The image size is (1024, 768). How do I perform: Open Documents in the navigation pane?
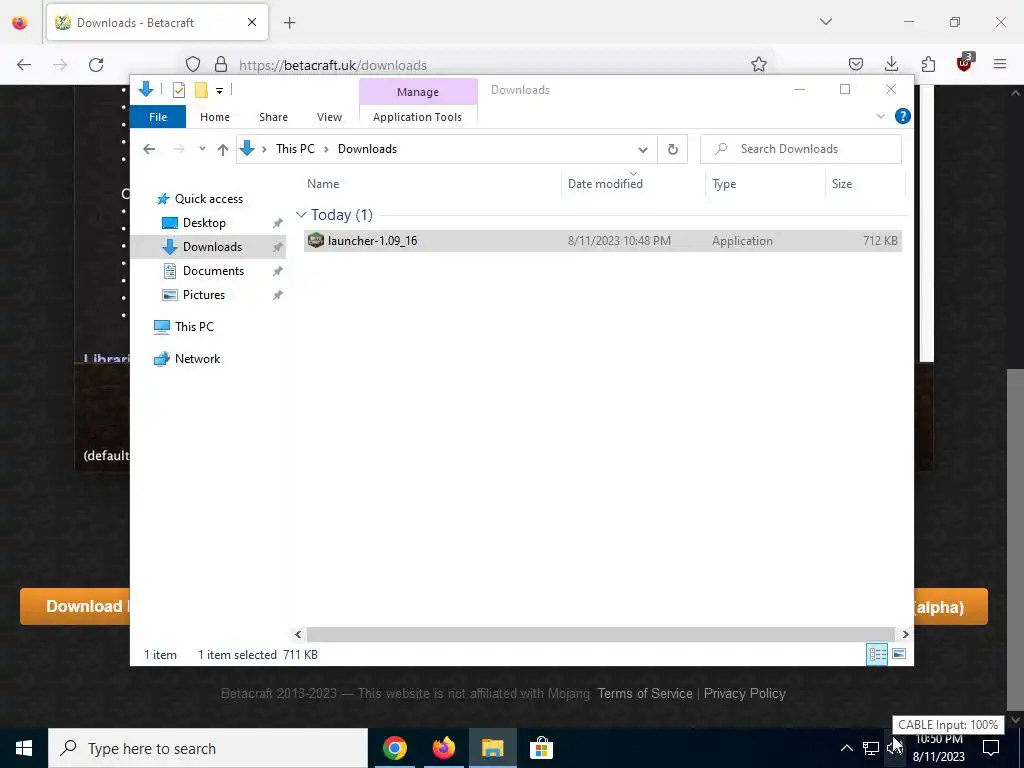point(213,271)
